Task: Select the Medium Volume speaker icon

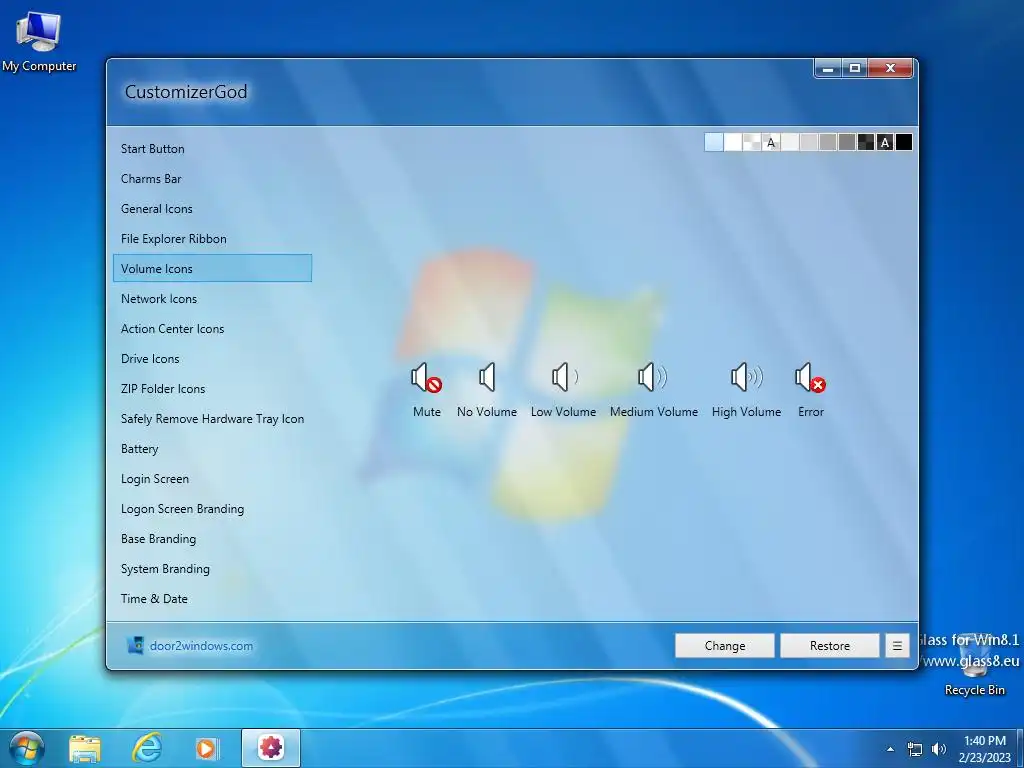Action: tap(652, 377)
